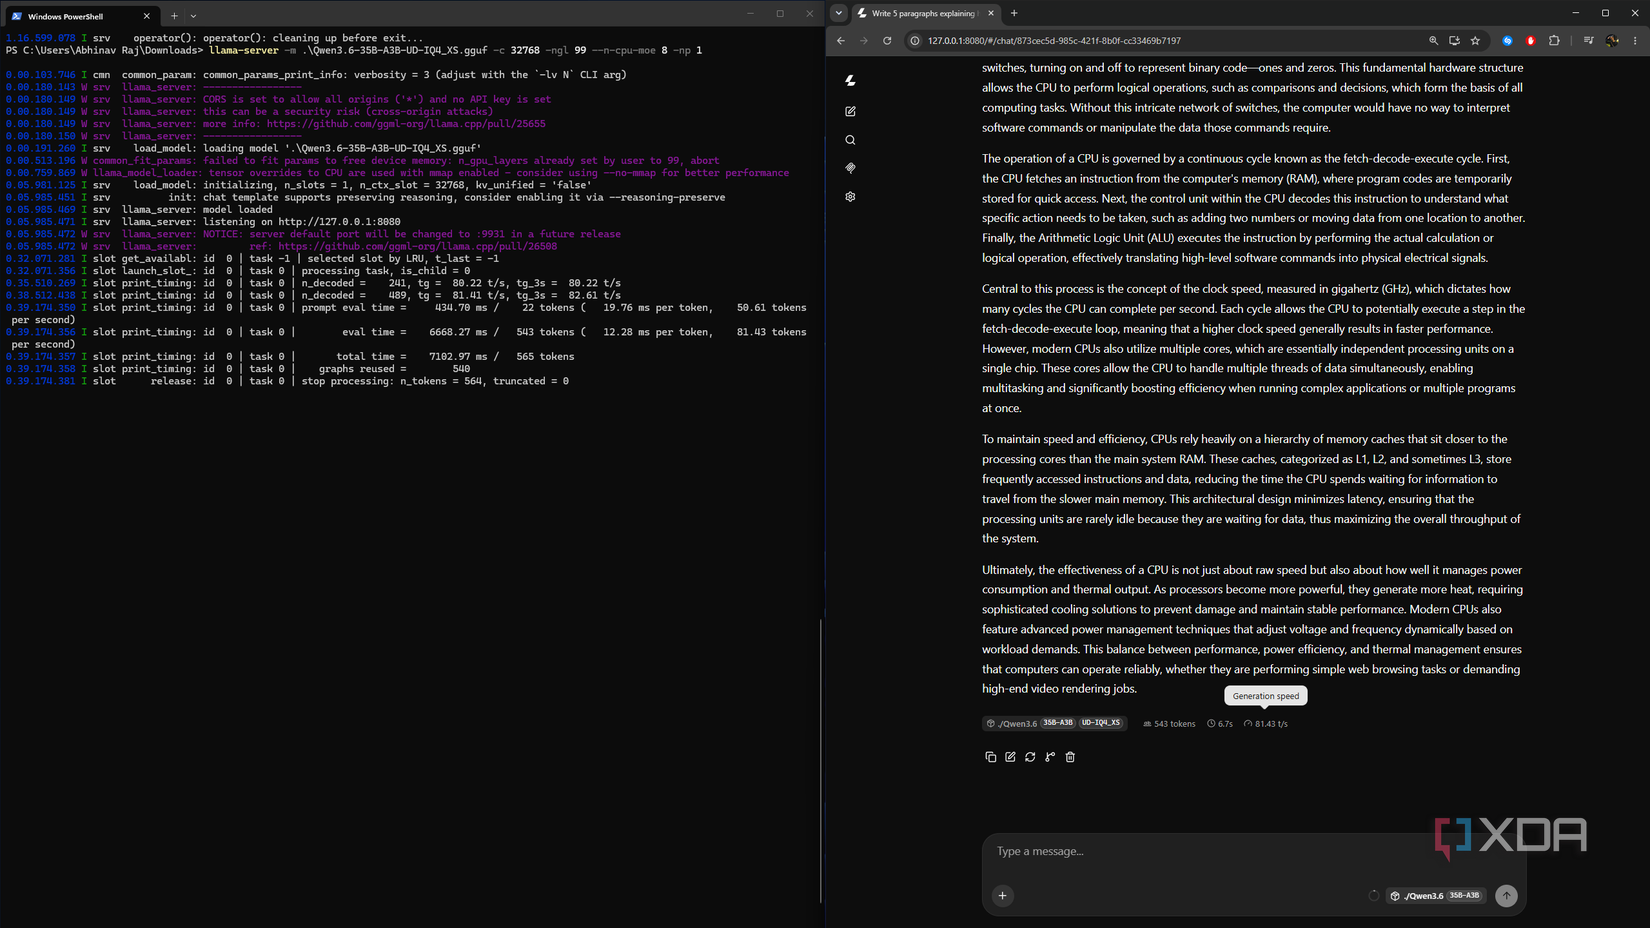Copy the assistant response
Screen dimensions: 1650x928
(x=990, y=757)
